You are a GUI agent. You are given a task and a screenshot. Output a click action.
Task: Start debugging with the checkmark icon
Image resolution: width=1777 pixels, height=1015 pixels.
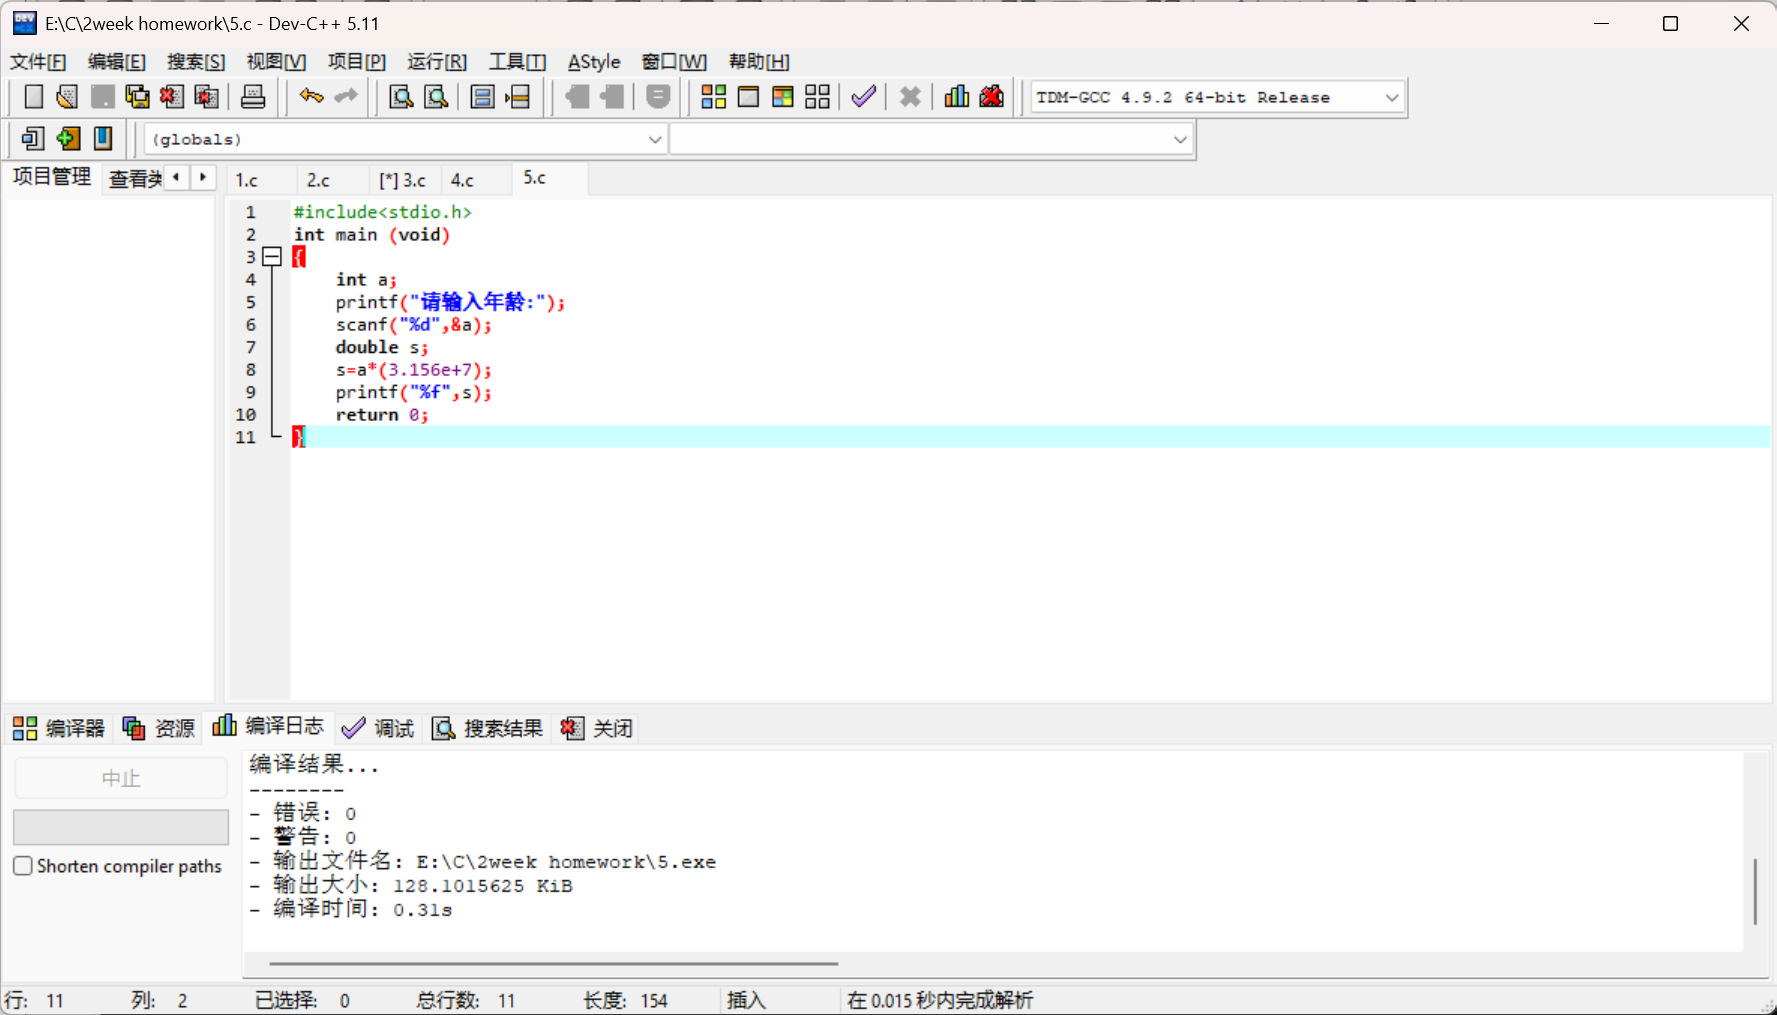pos(863,97)
